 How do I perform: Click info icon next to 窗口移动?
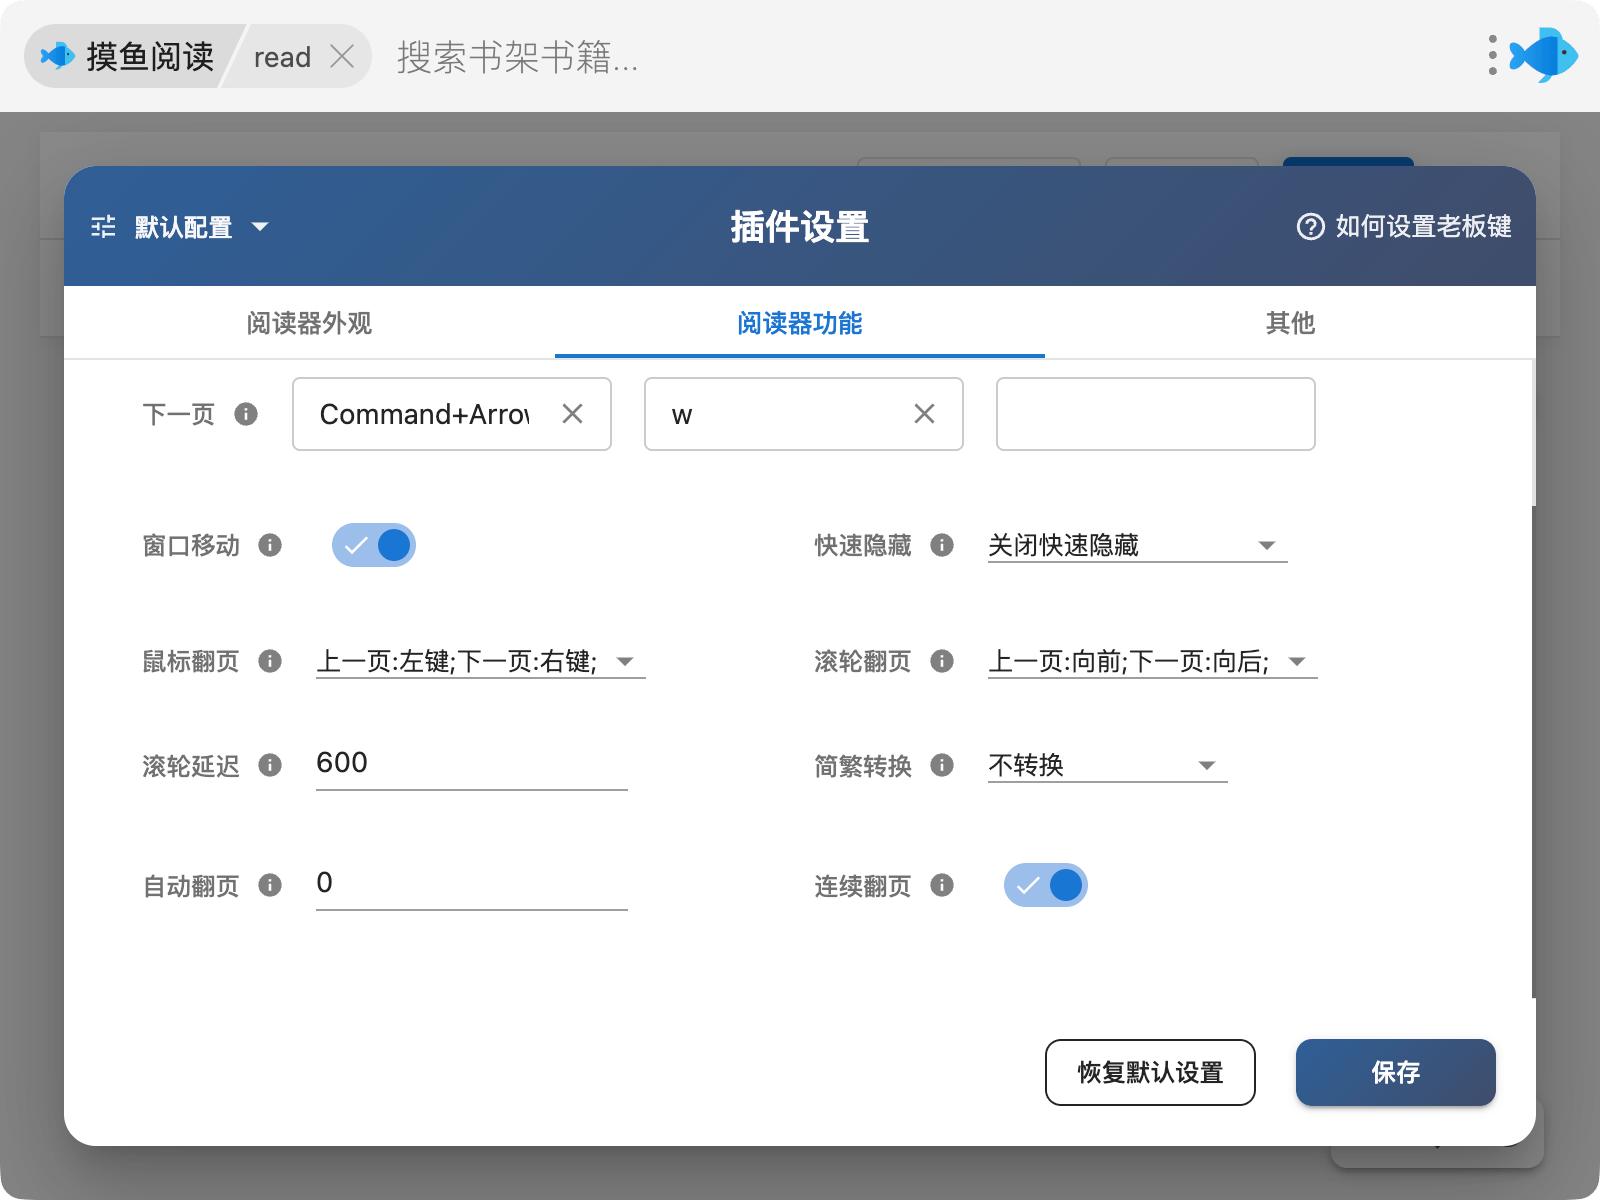(x=270, y=545)
